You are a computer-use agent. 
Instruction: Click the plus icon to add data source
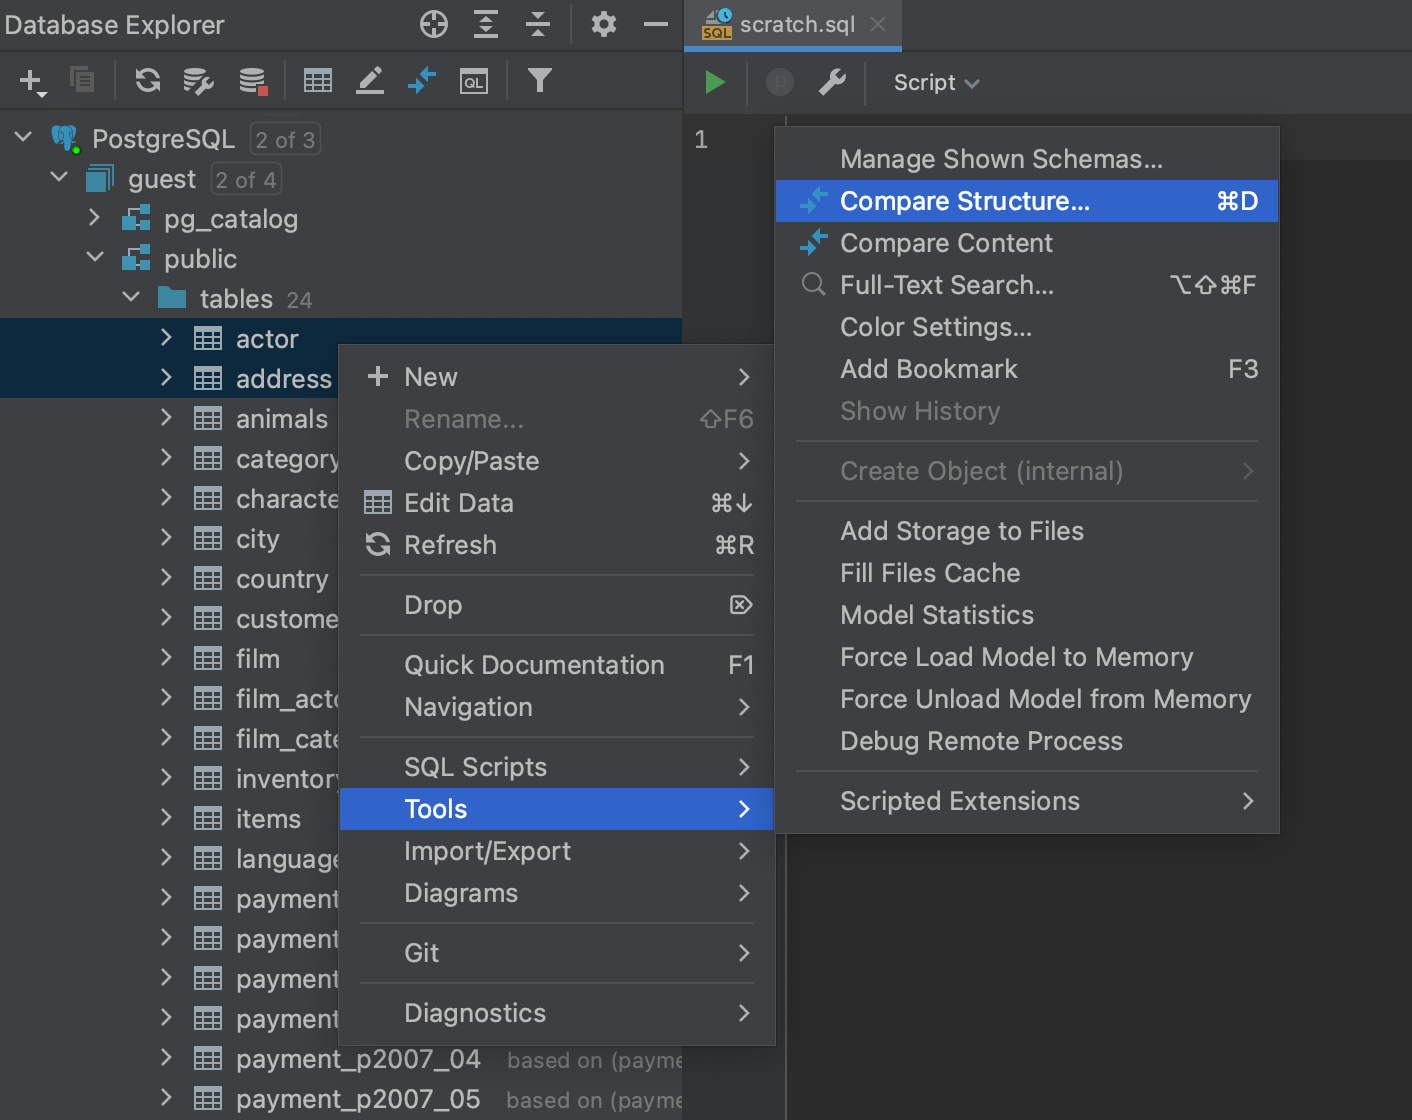(x=32, y=81)
